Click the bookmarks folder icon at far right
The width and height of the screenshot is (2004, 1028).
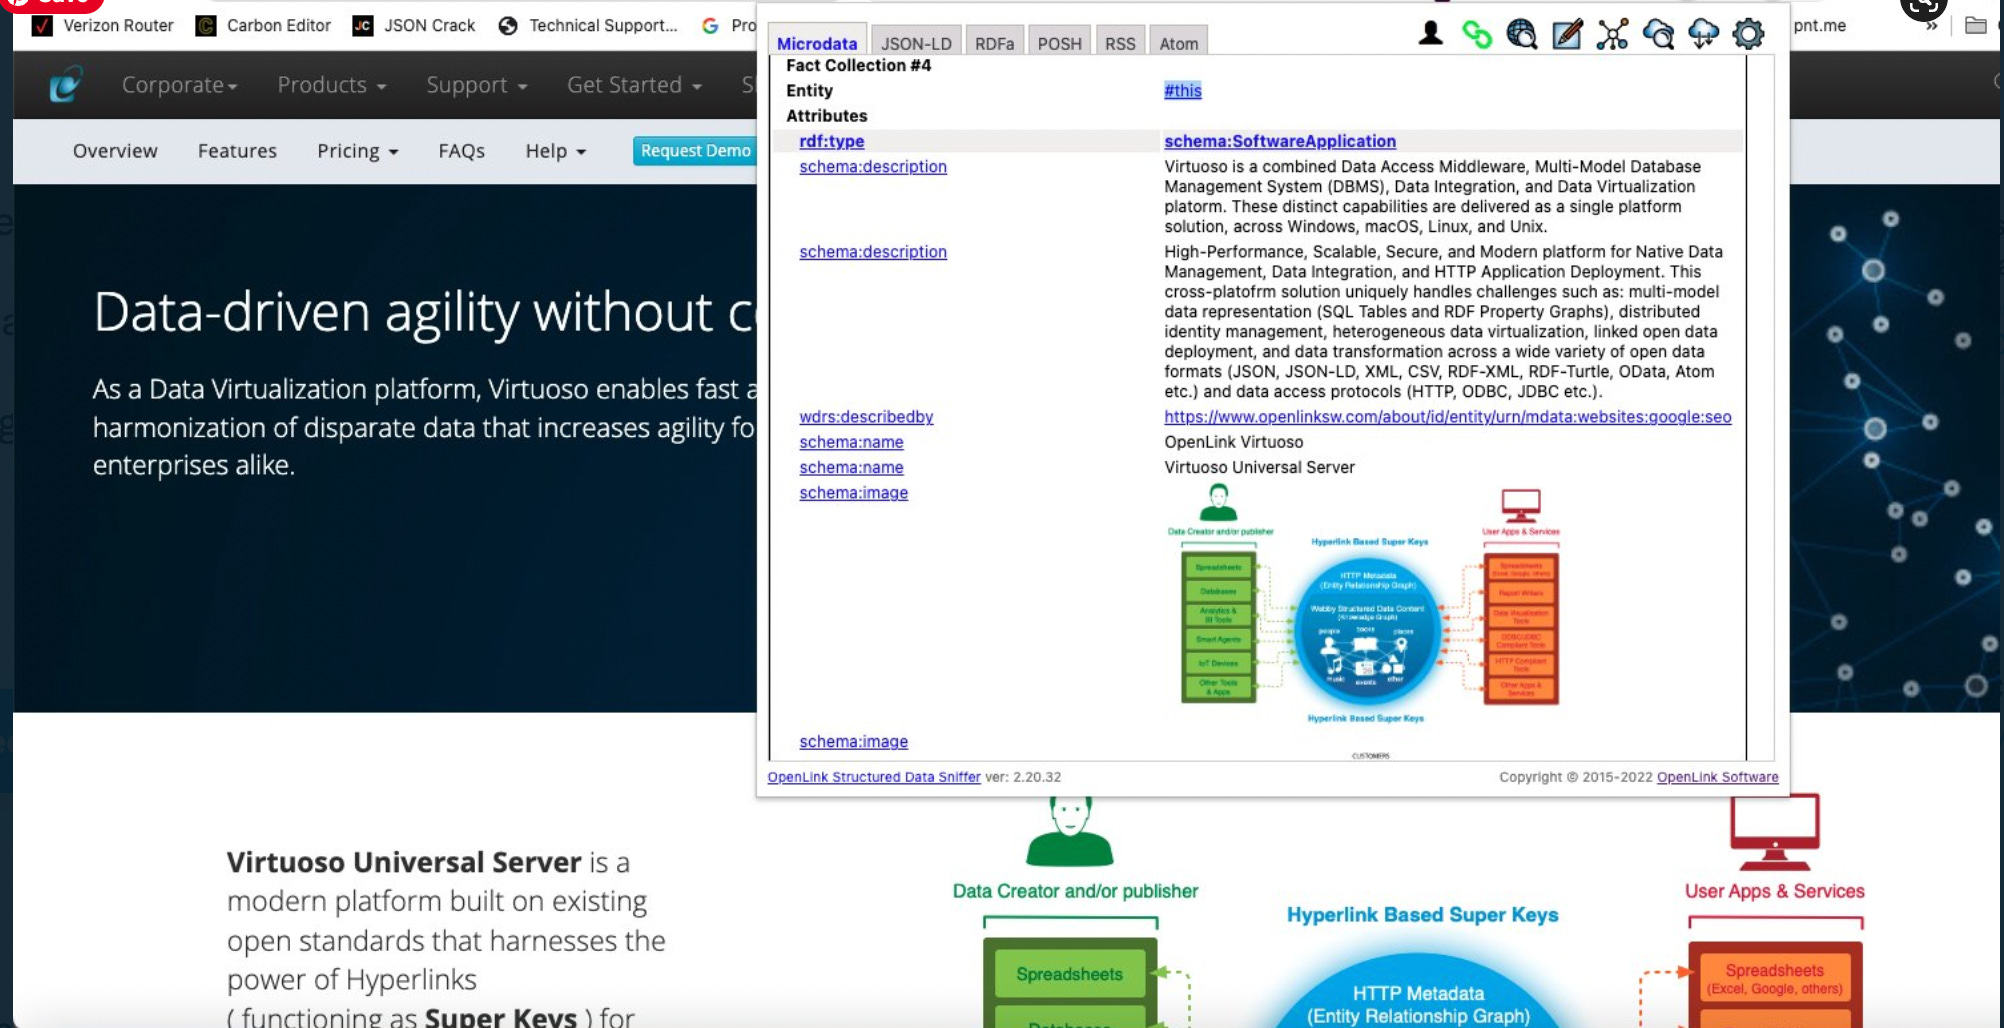1975,25
